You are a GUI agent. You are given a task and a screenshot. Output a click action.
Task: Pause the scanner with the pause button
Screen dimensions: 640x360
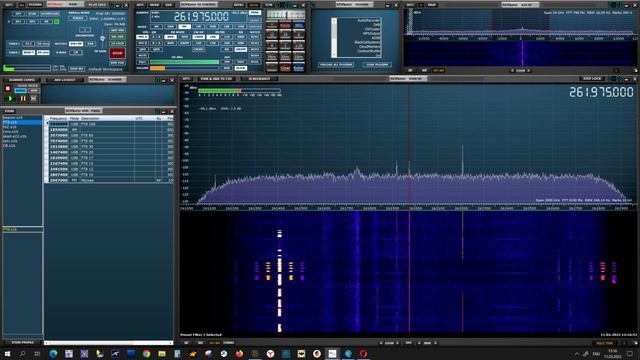(23, 98)
